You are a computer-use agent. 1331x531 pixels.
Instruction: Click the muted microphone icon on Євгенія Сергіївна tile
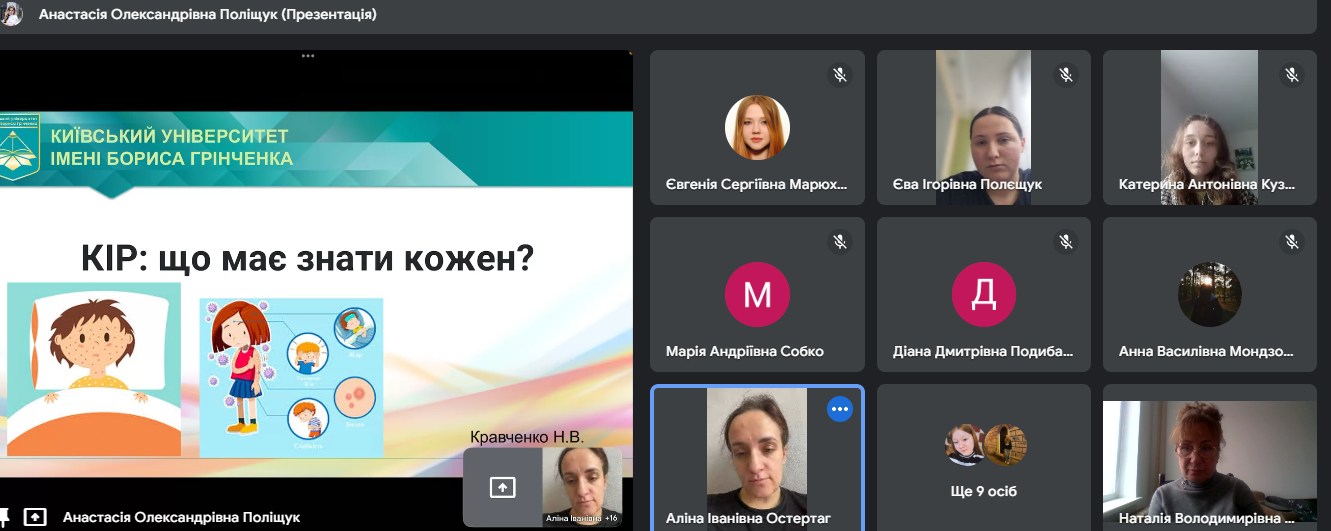(839, 75)
